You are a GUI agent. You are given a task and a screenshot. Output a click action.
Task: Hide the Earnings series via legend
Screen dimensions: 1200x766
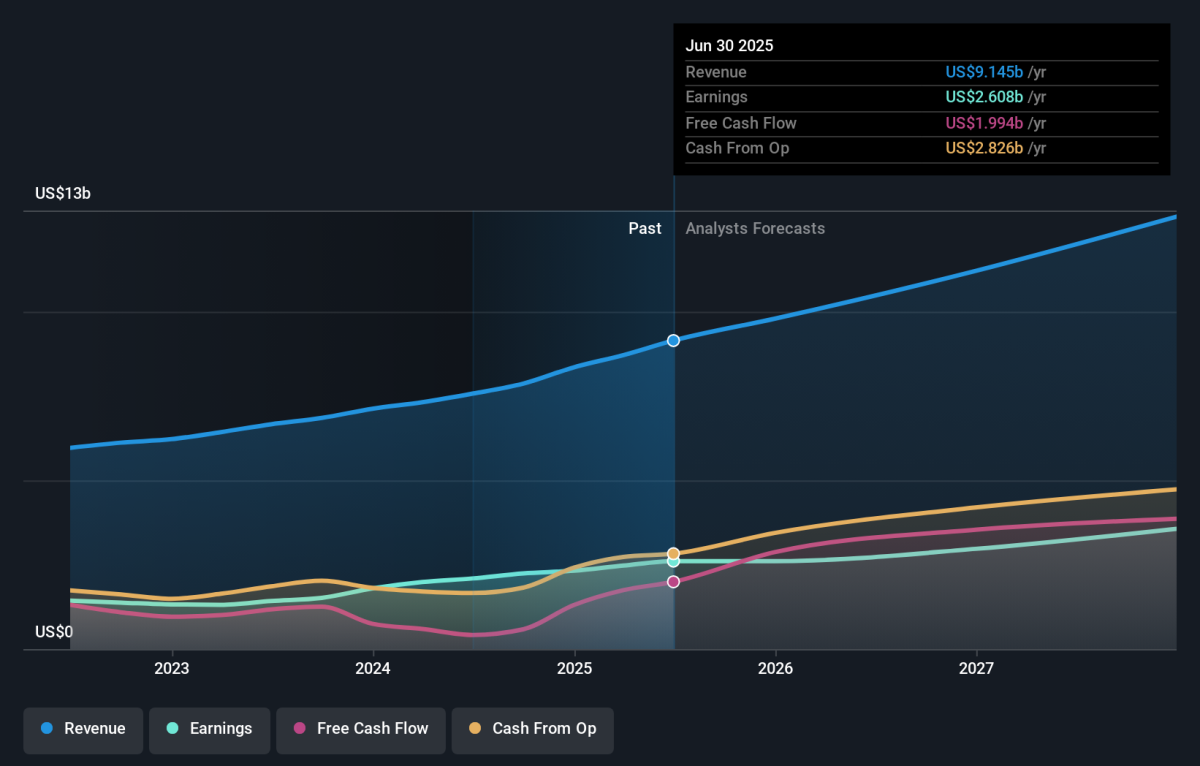pos(209,729)
